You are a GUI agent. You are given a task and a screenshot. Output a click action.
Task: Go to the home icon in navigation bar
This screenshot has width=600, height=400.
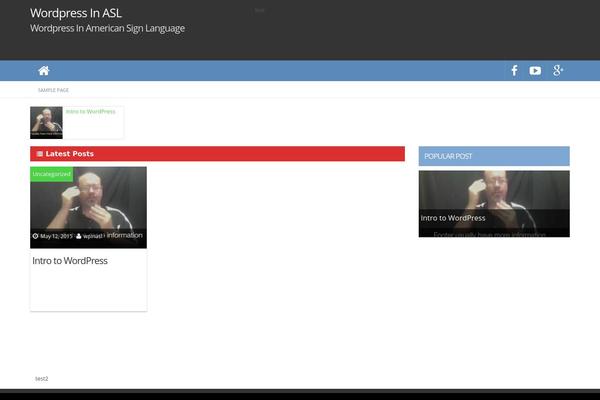(x=44, y=70)
